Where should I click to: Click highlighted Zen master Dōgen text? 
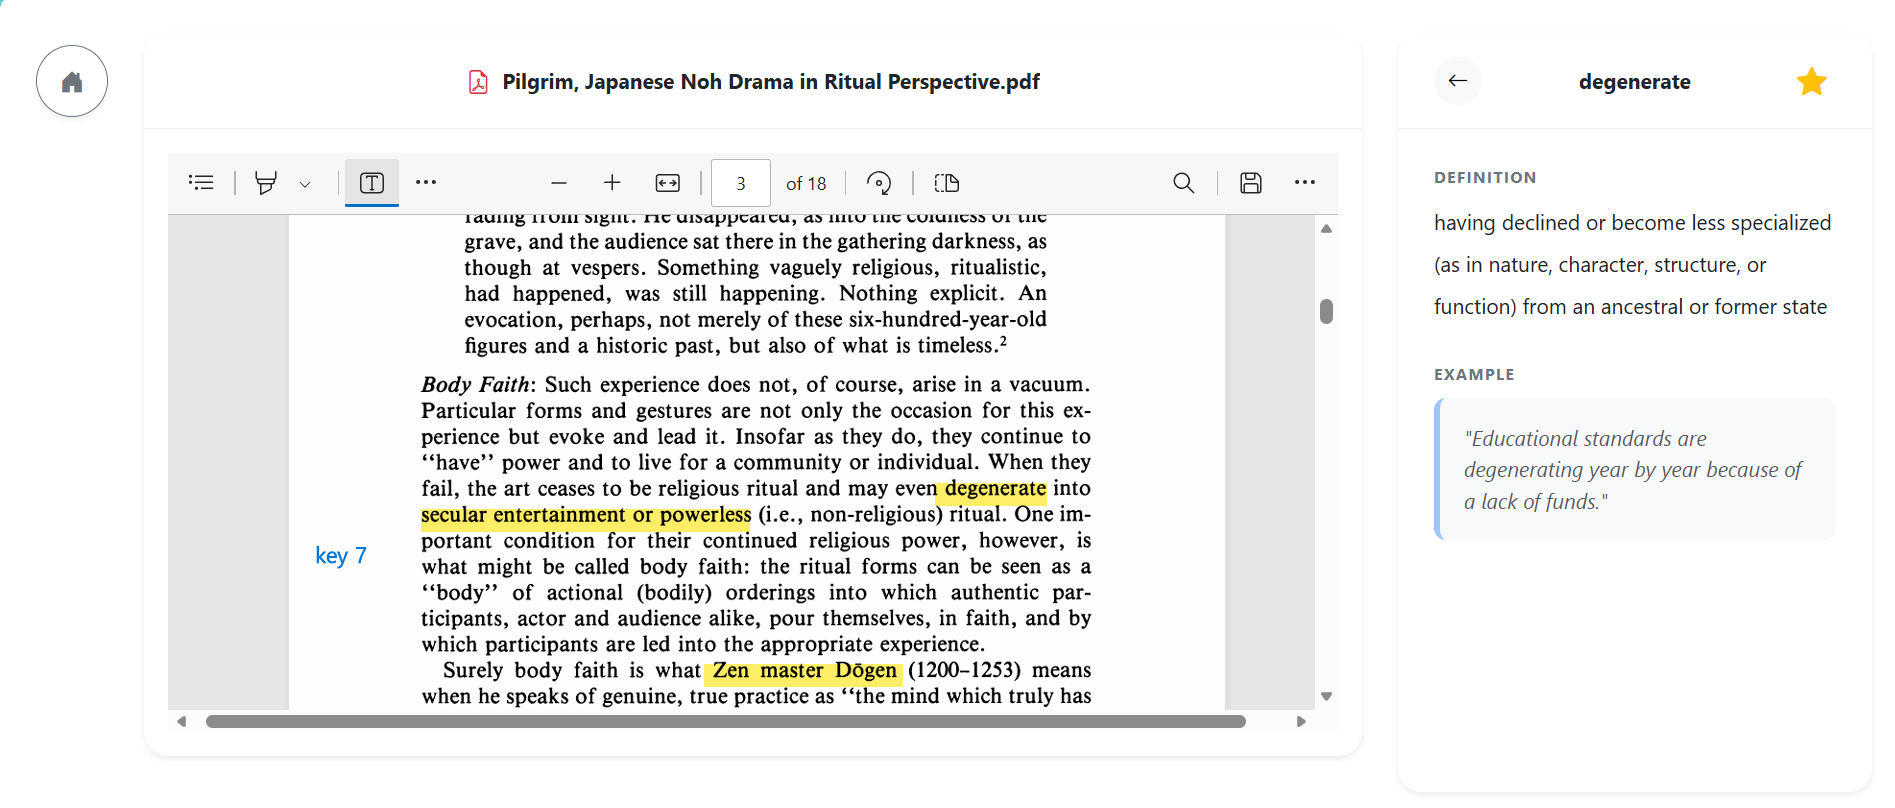[804, 671]
